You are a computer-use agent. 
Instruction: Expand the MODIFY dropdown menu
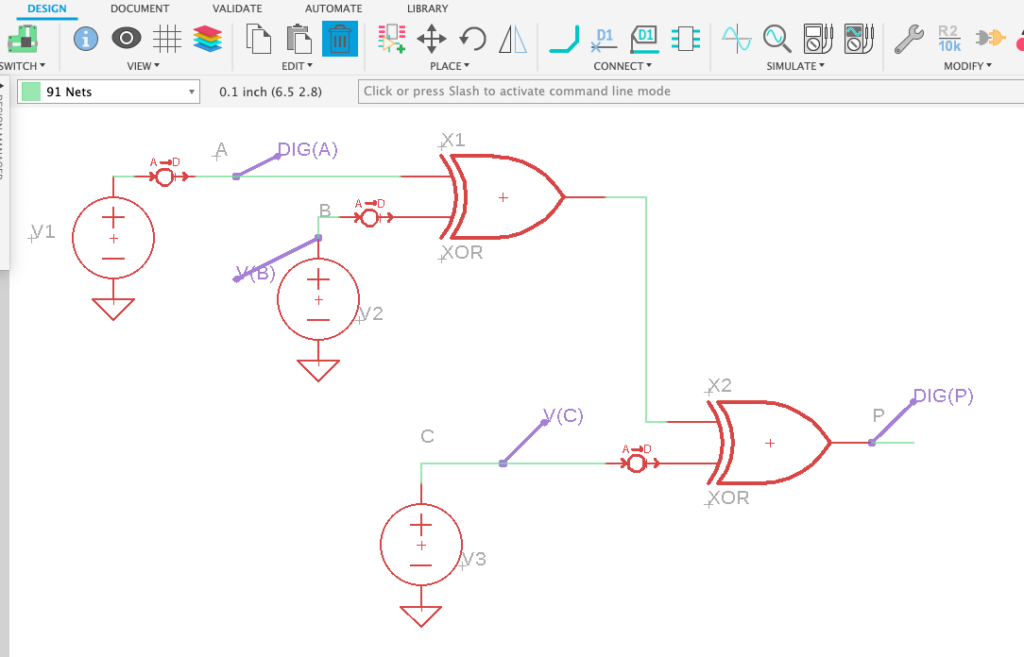pyautogui.click(x=968, y=66)
